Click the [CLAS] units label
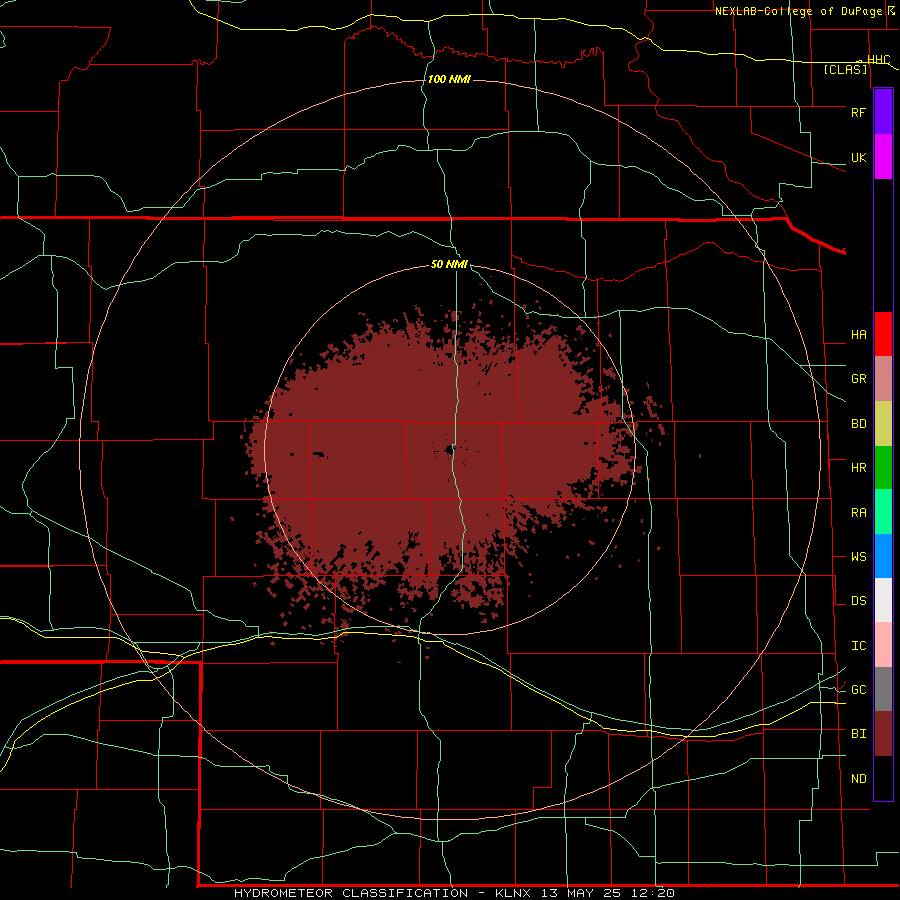Screen dimensions: 900x900 845,69
